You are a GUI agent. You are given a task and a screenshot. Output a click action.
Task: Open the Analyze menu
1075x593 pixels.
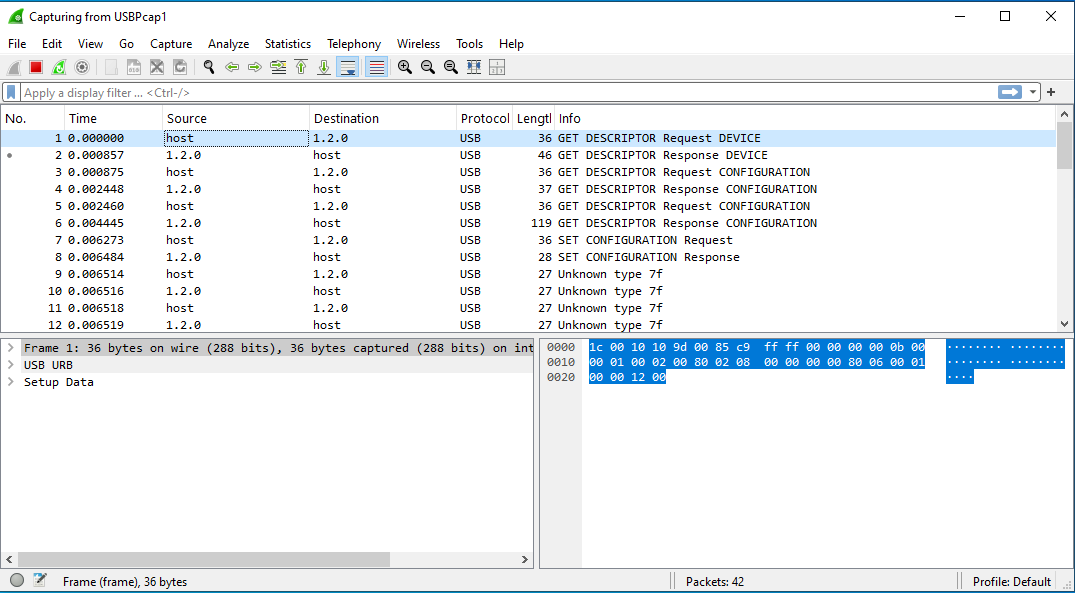click(228, 44)
